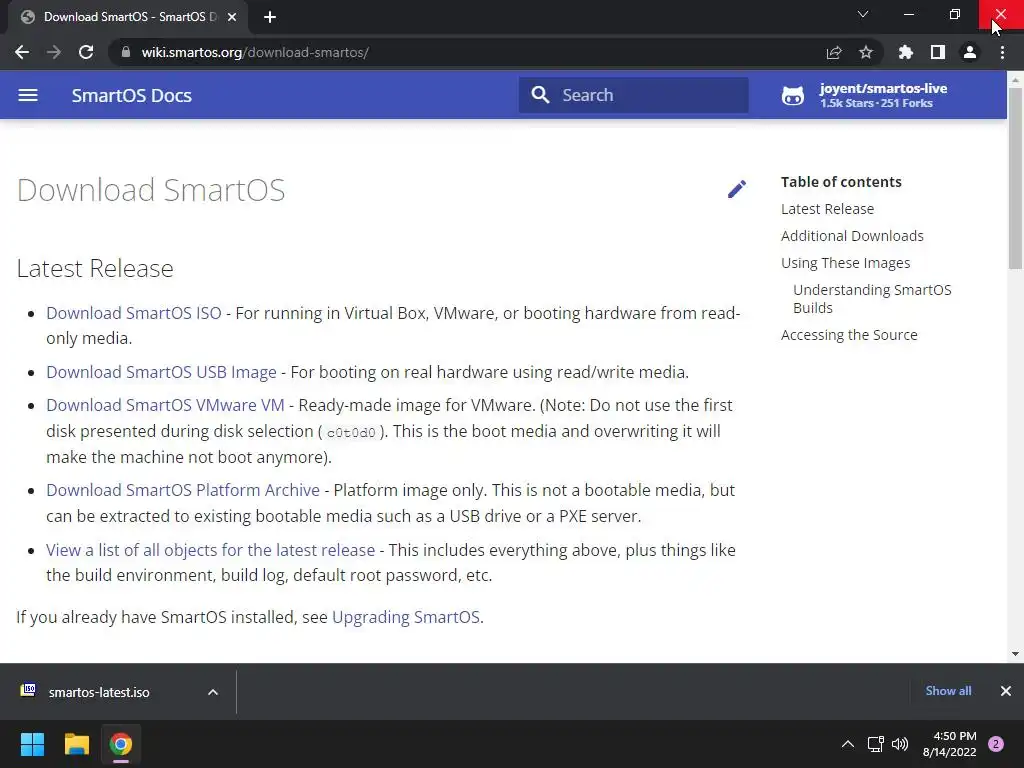This screenshot has height=768, width=1024.
Task: Jump to Using These Images in contents
Action: coord(846,263)
